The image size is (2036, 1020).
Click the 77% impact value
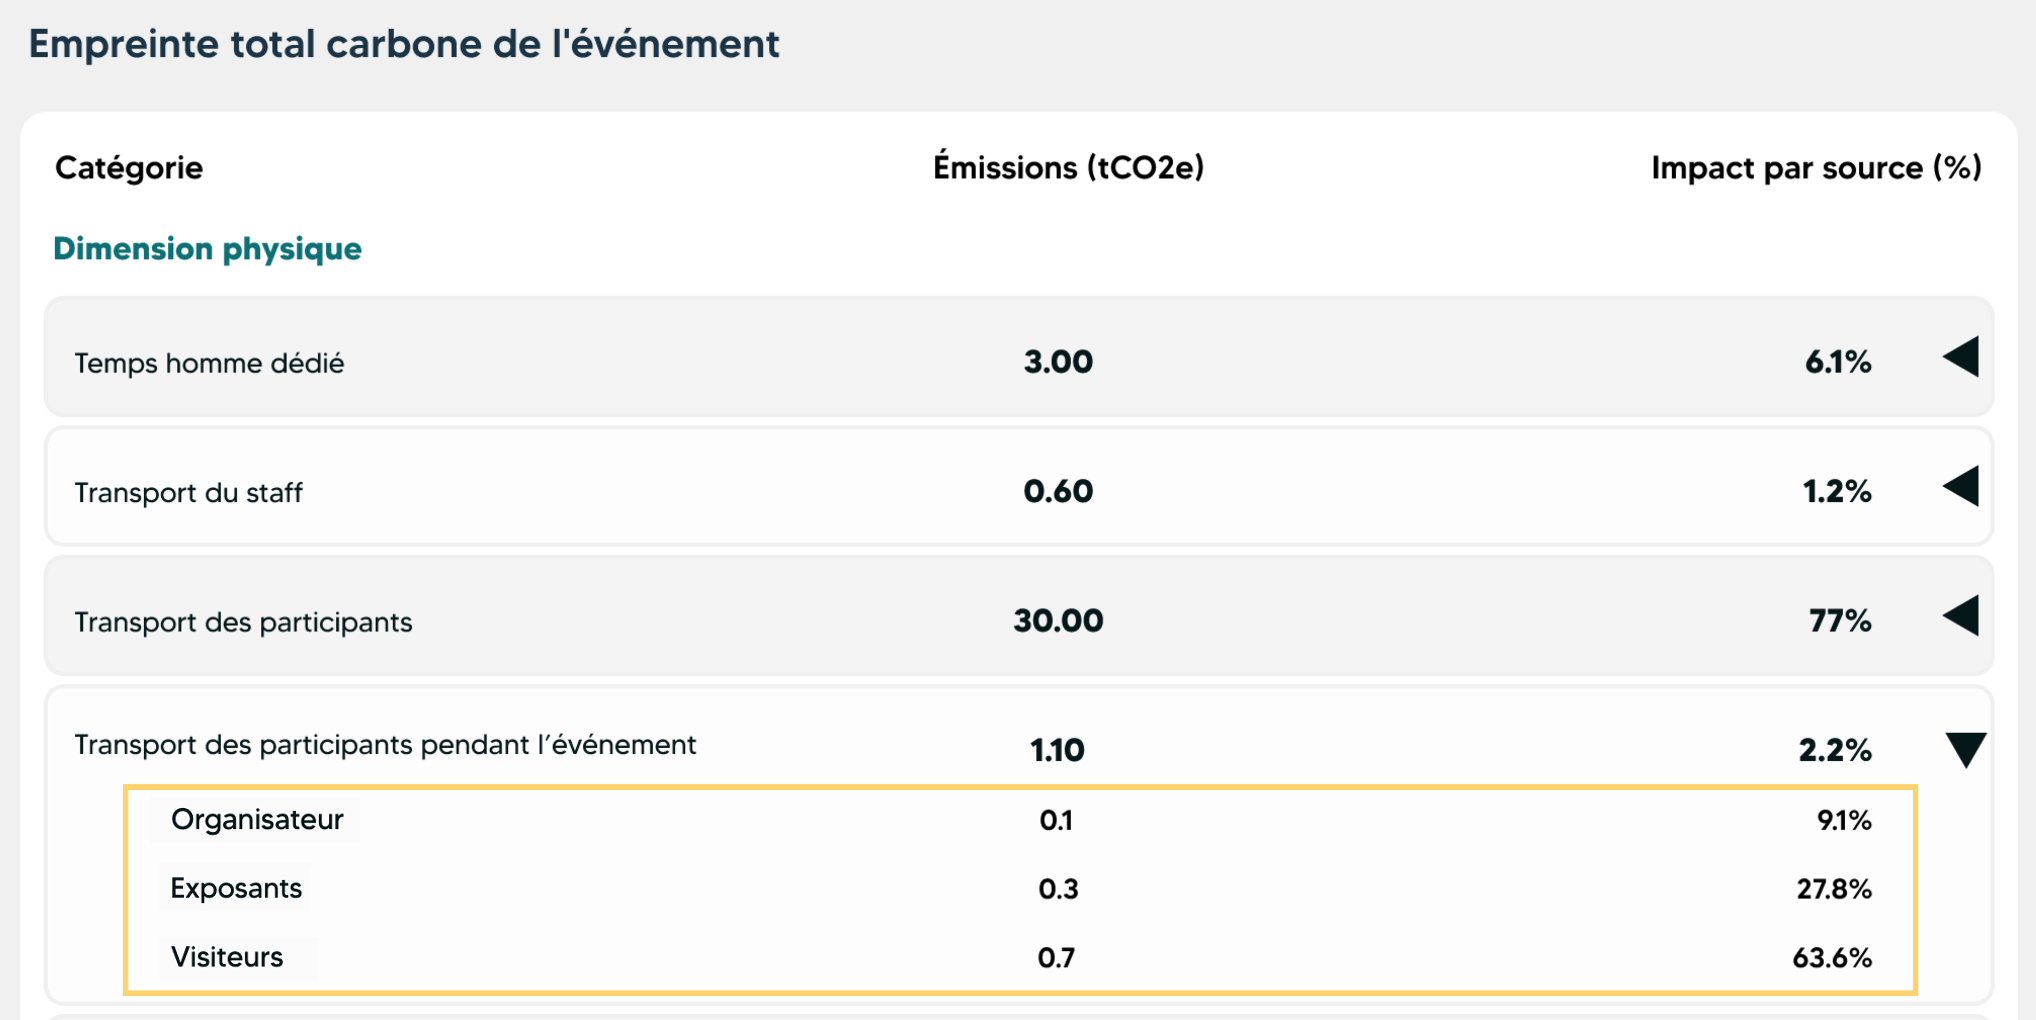(x=1839, y=621)
